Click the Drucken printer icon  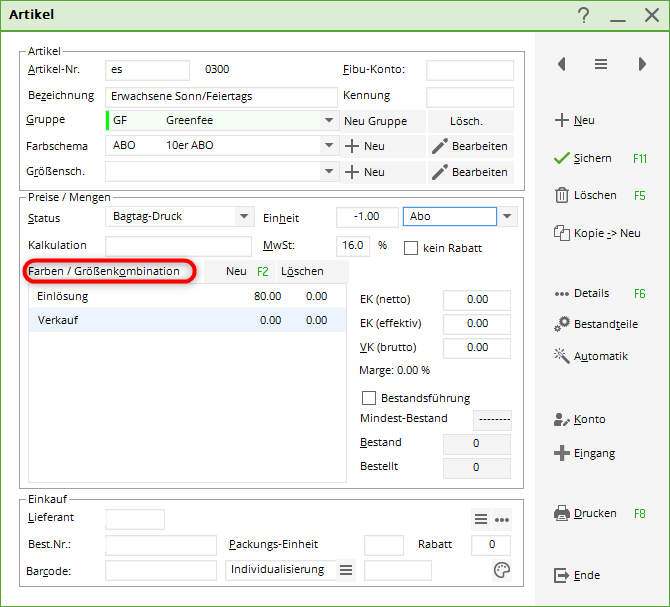tap(561, 513)
